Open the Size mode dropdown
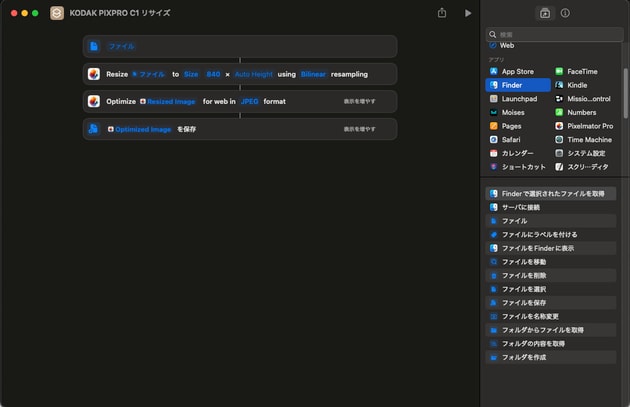630x407 pixels. pos(190,74)
